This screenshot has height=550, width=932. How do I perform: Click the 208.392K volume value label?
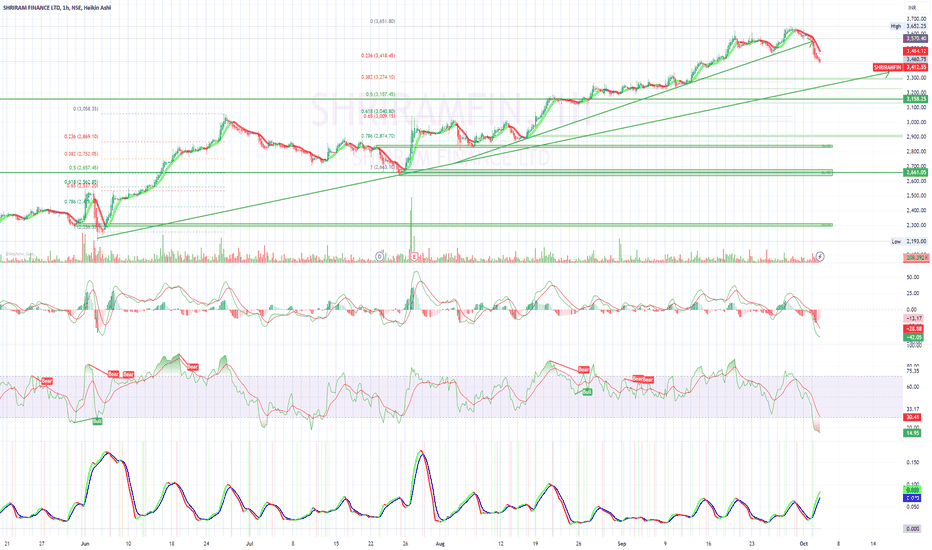(x=915, y=257)
